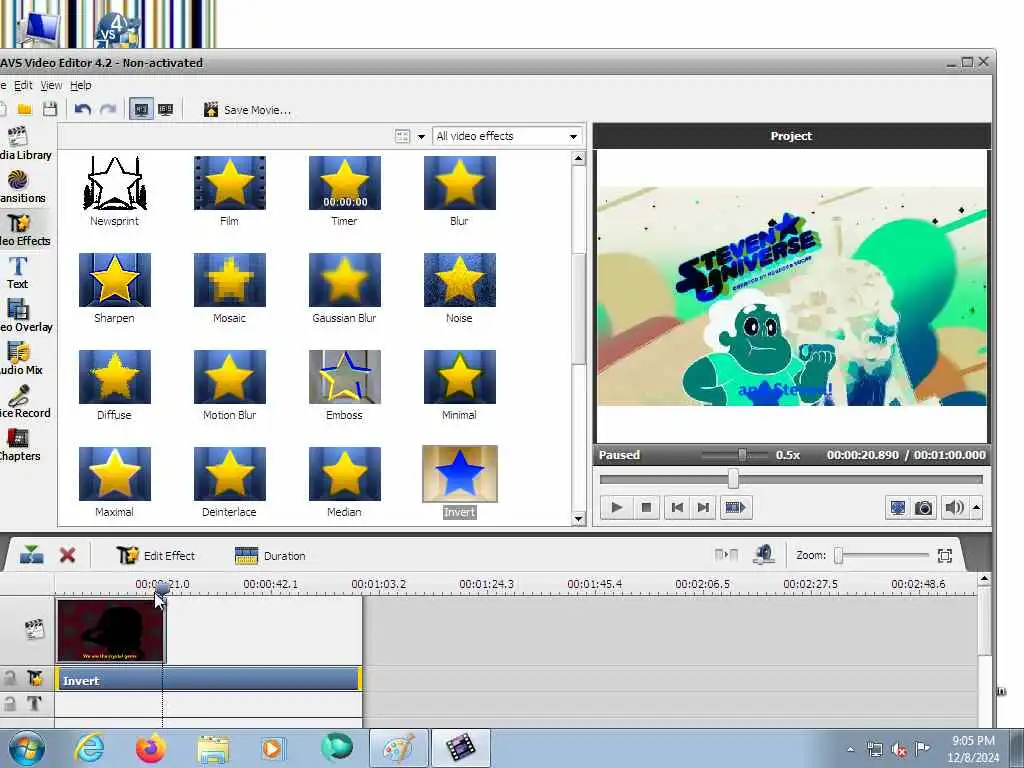Screen dimensions: 1024x768
Task: Click the next scene button
Action: pos(735,507)
